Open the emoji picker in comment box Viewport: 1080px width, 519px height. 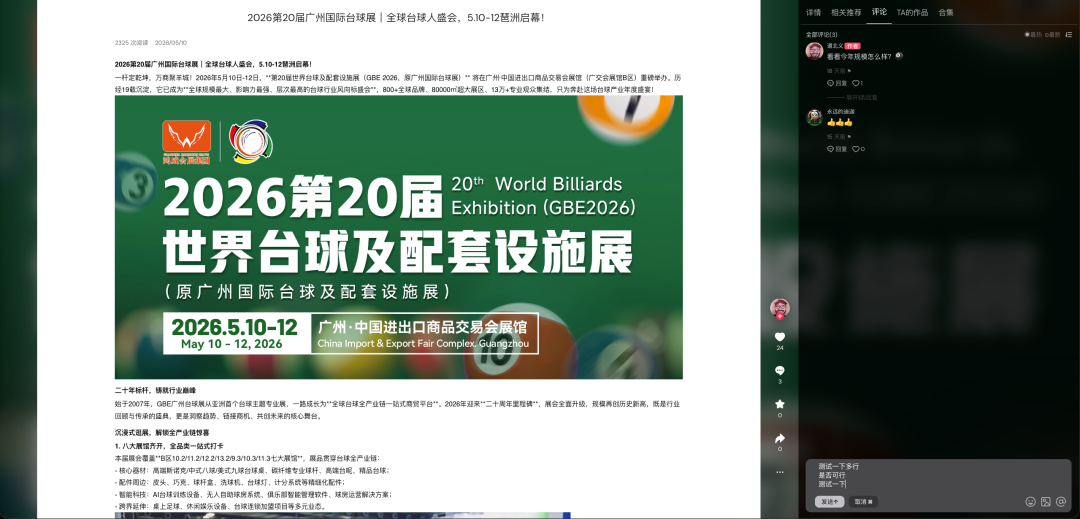[1030, 502]
